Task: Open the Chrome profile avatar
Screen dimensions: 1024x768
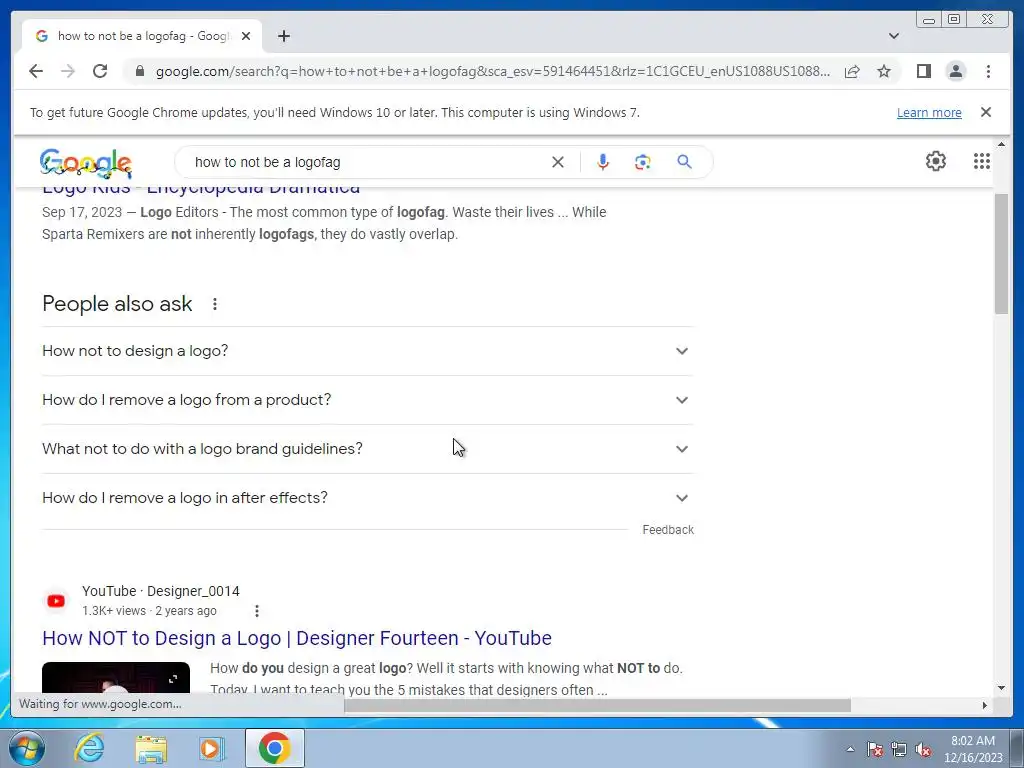Action: coord(955,71)
